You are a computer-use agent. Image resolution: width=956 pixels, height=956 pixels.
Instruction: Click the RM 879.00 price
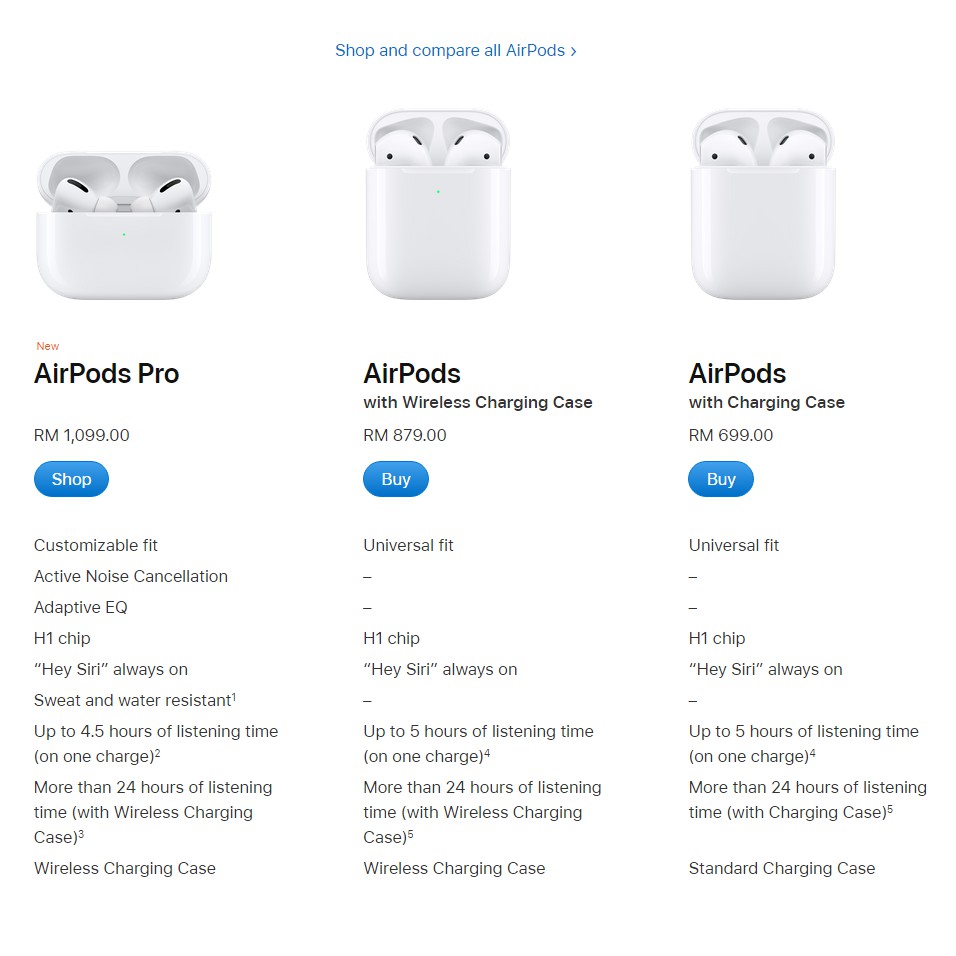click(x=404, y=435)
